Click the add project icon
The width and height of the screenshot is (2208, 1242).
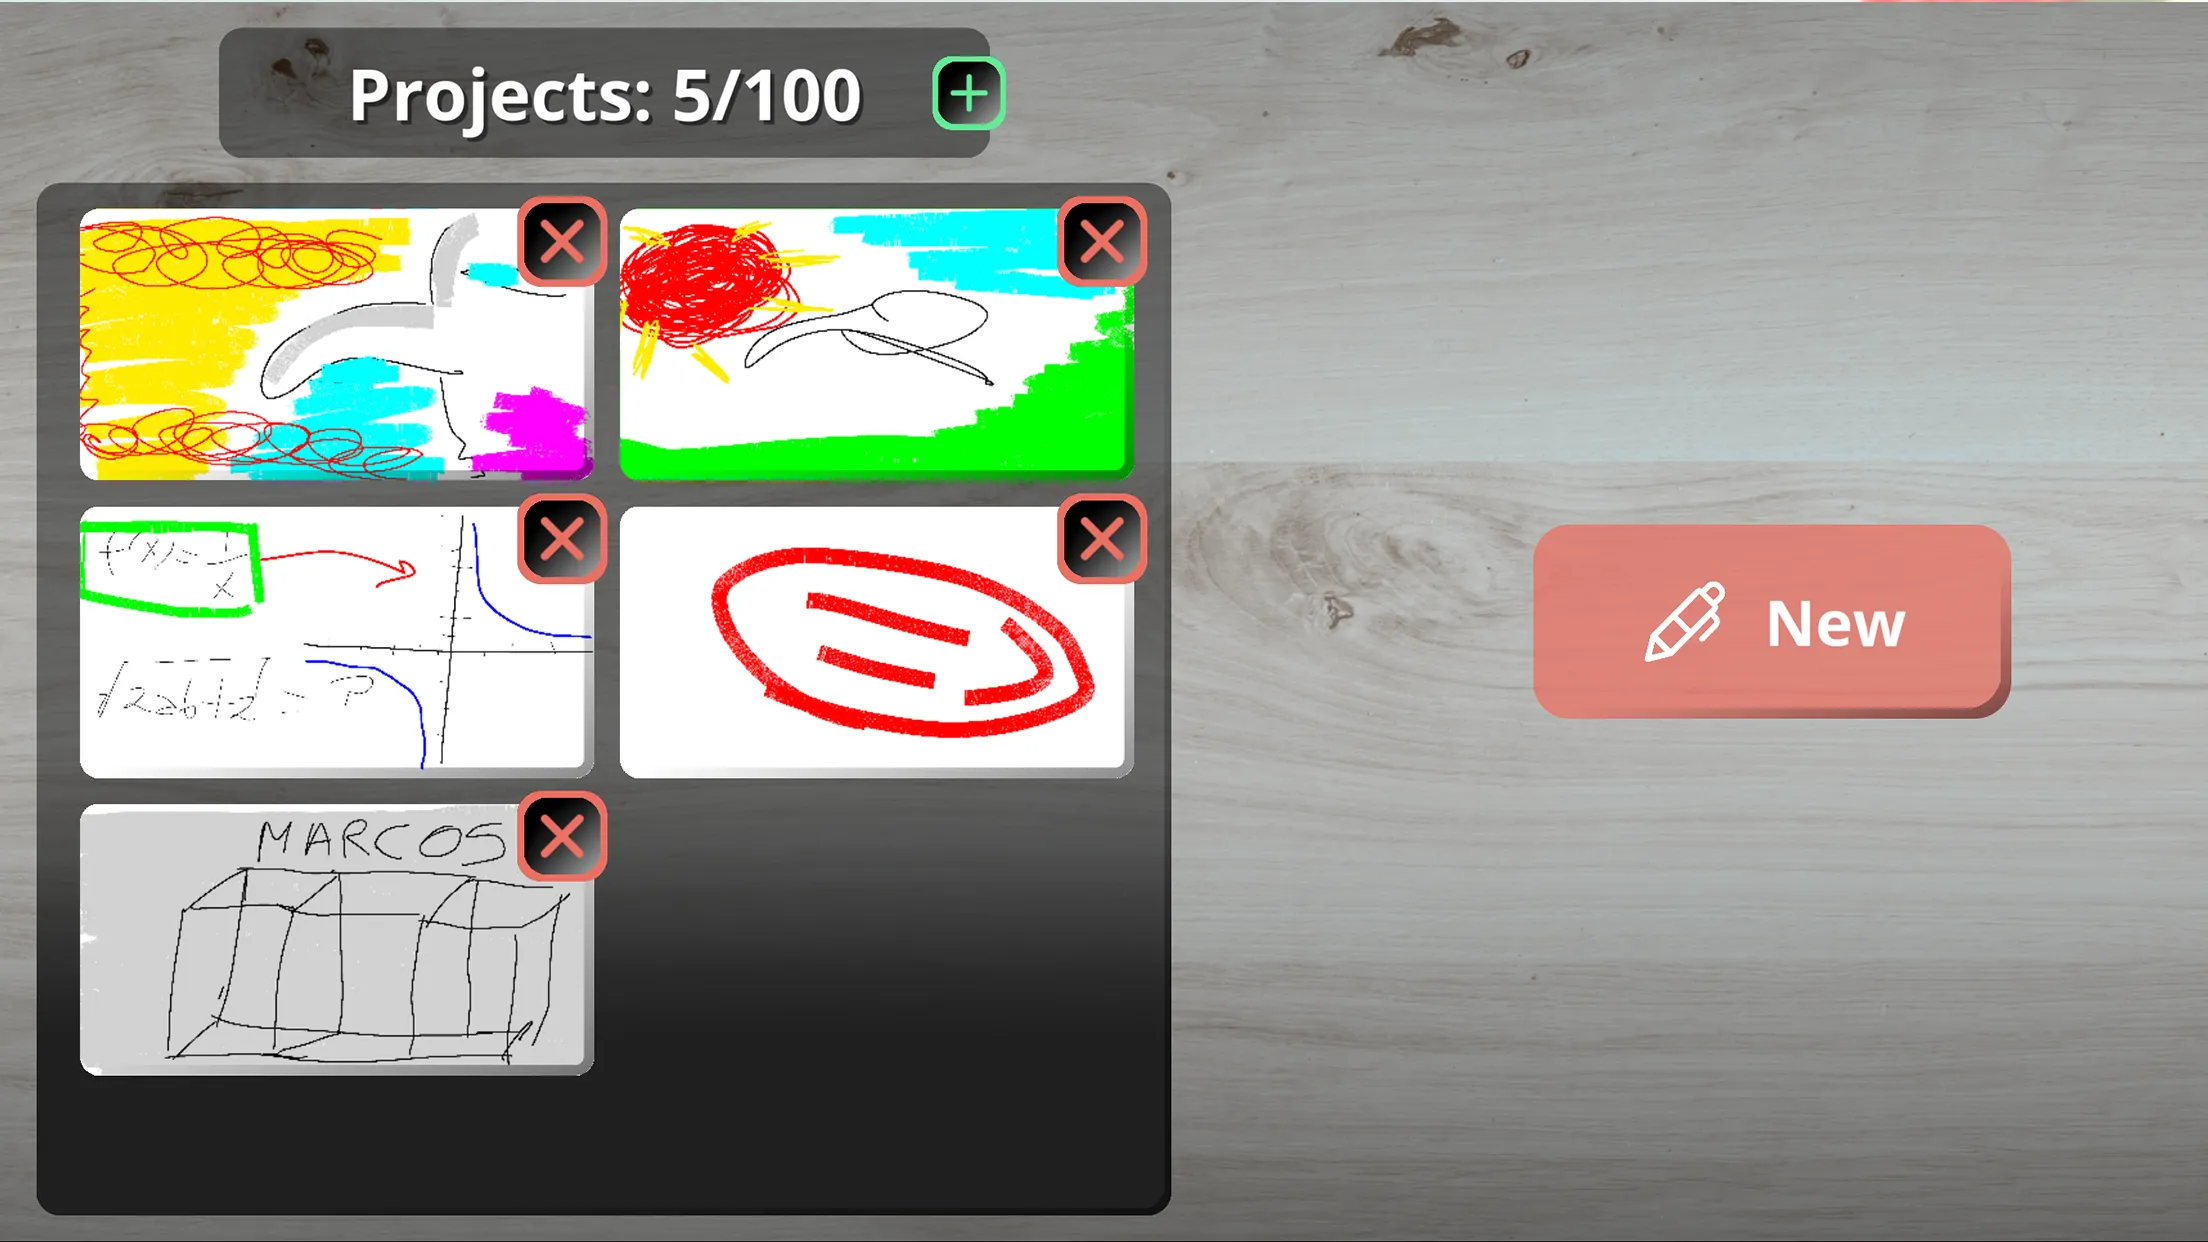[x=968, y=94]
